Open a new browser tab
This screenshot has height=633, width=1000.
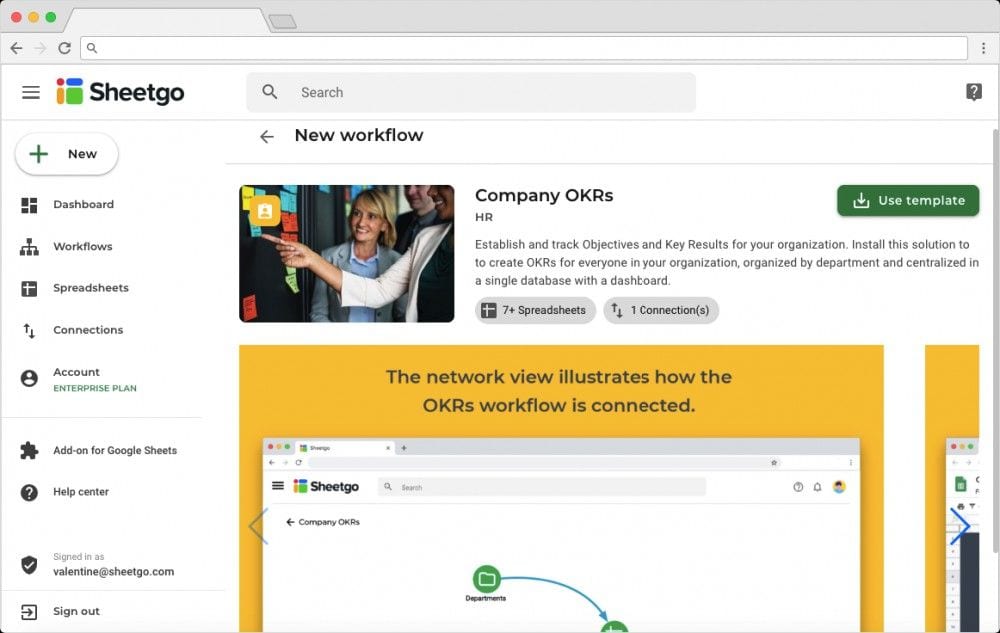click(x=283, y=22)
